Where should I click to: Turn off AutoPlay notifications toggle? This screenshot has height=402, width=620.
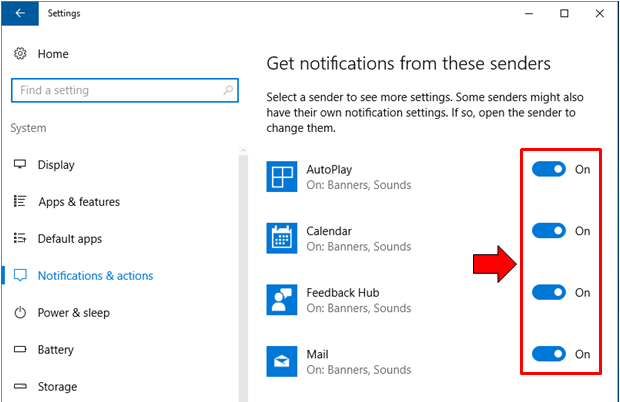pos(548,170)
